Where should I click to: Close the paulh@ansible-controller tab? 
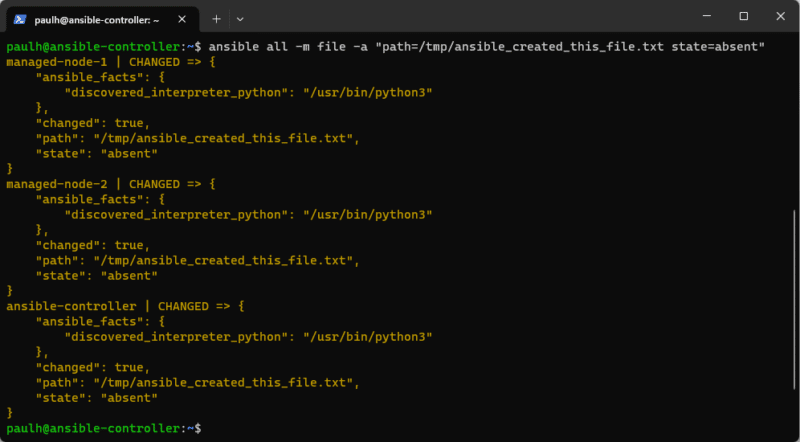[182, 18]
